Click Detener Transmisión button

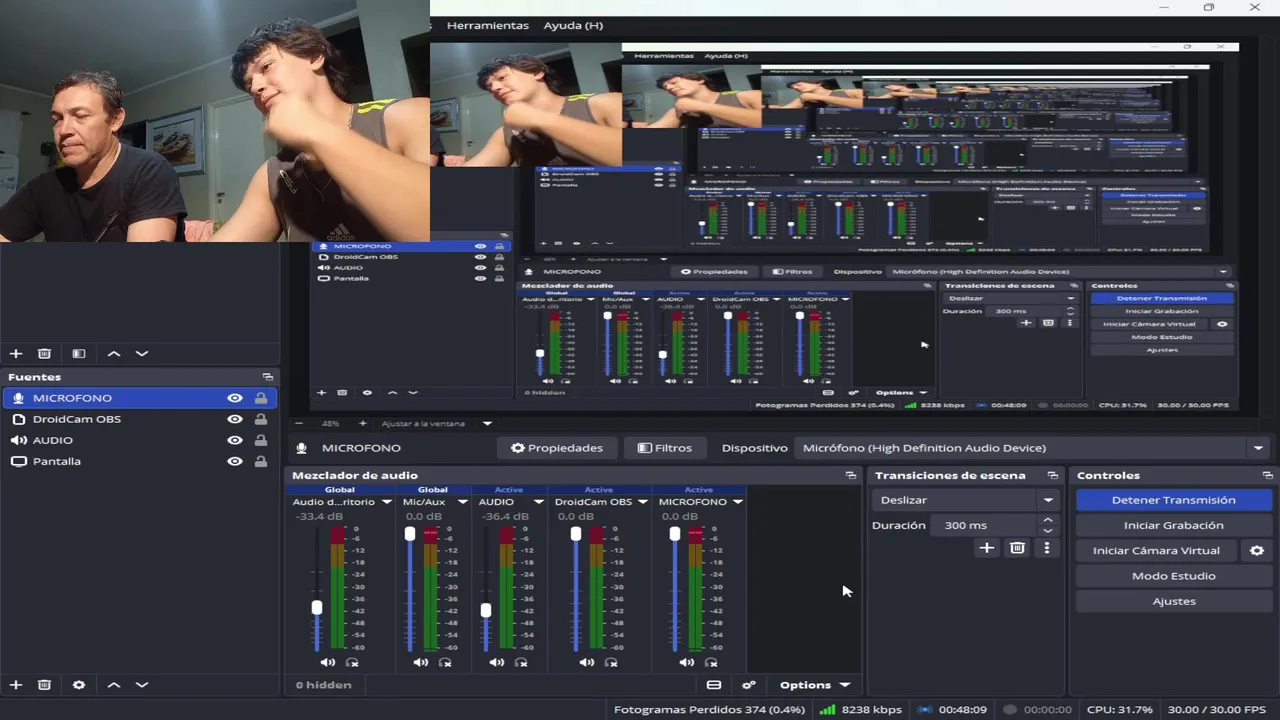(1174, 500)
